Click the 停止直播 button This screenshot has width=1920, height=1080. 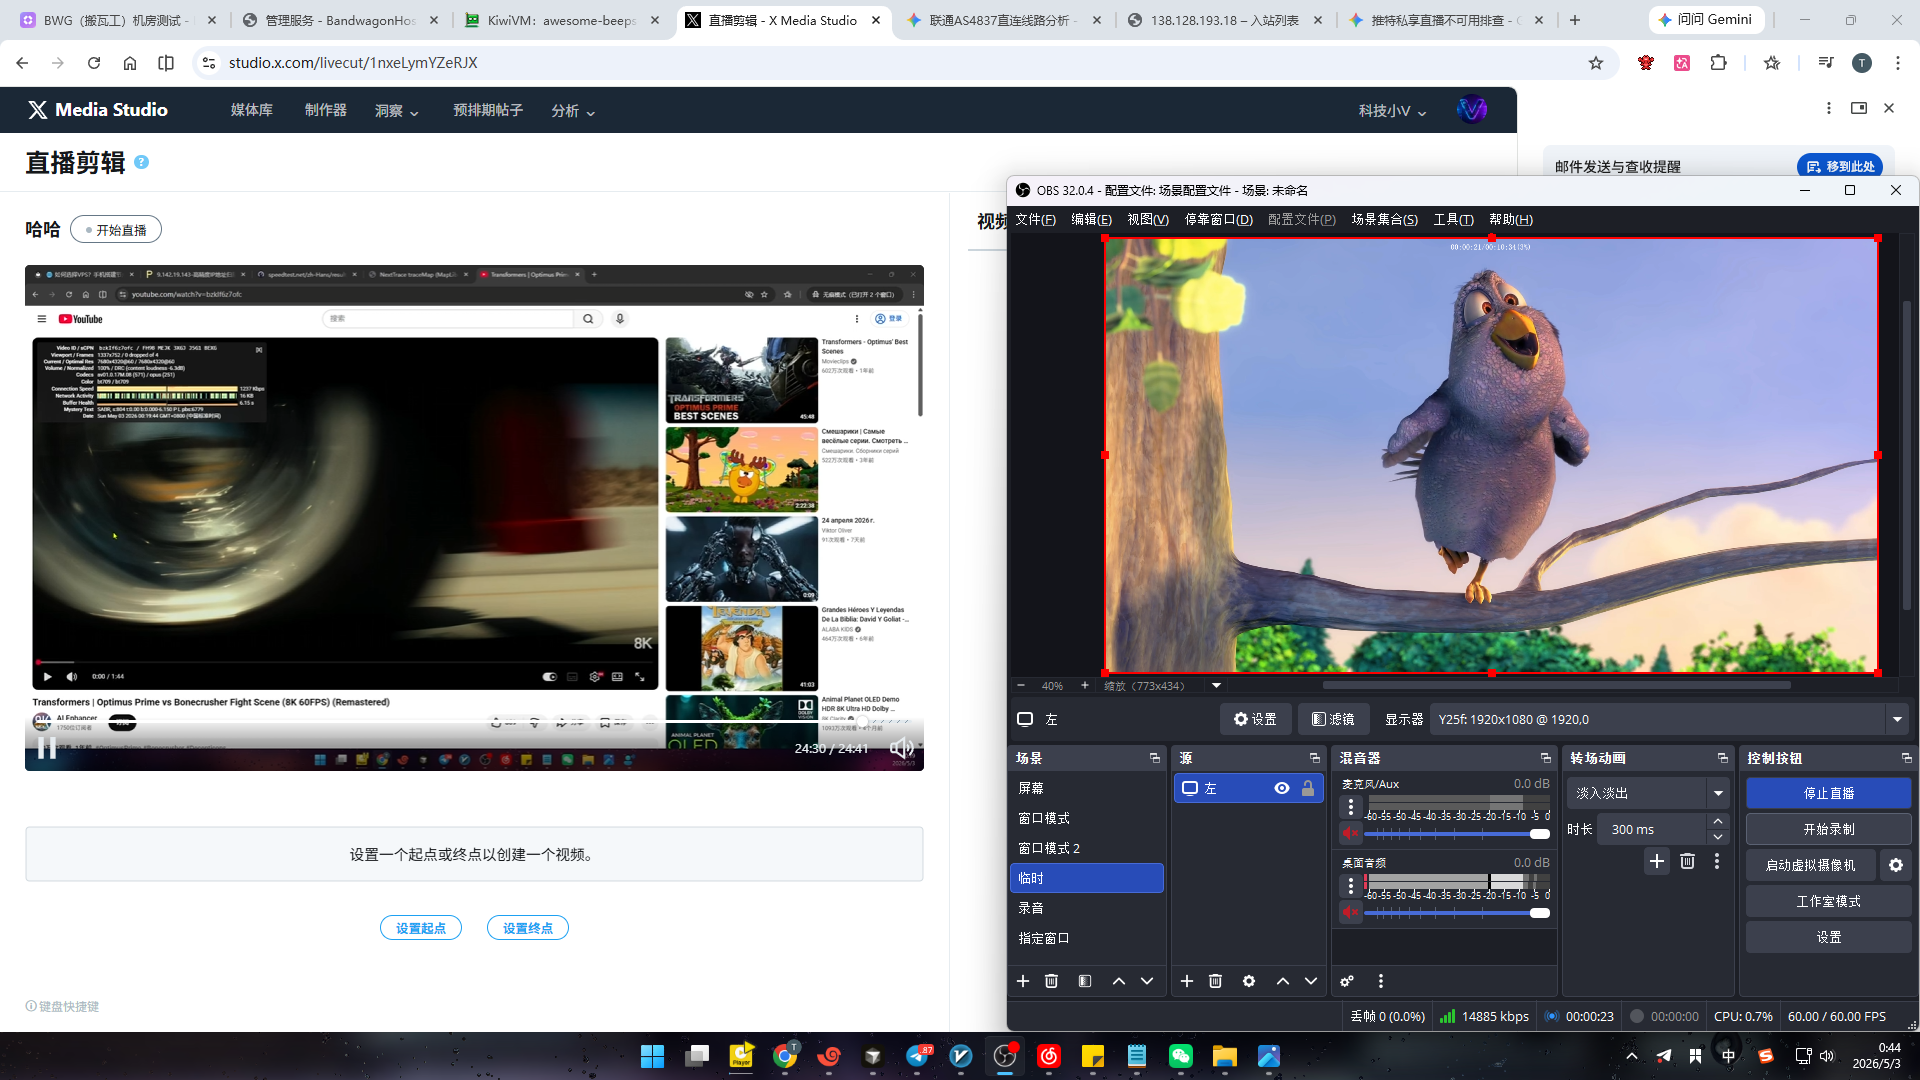1828,793
